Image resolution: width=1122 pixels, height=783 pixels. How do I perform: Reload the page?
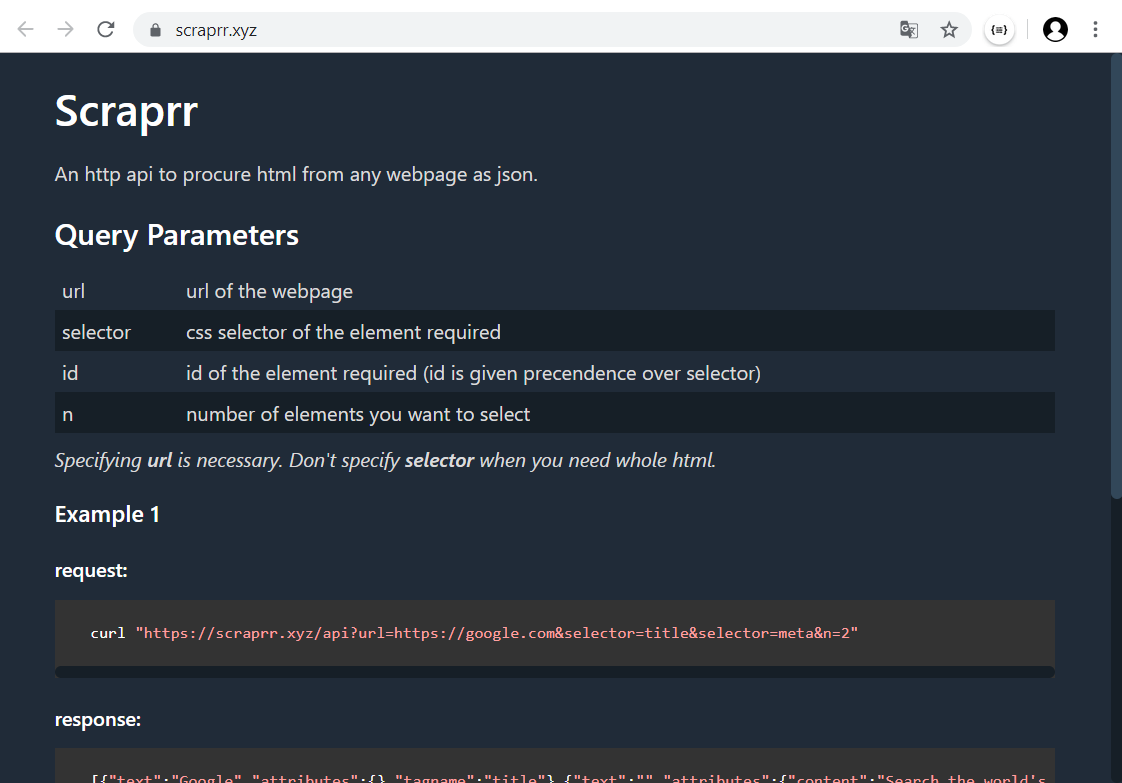106,29
